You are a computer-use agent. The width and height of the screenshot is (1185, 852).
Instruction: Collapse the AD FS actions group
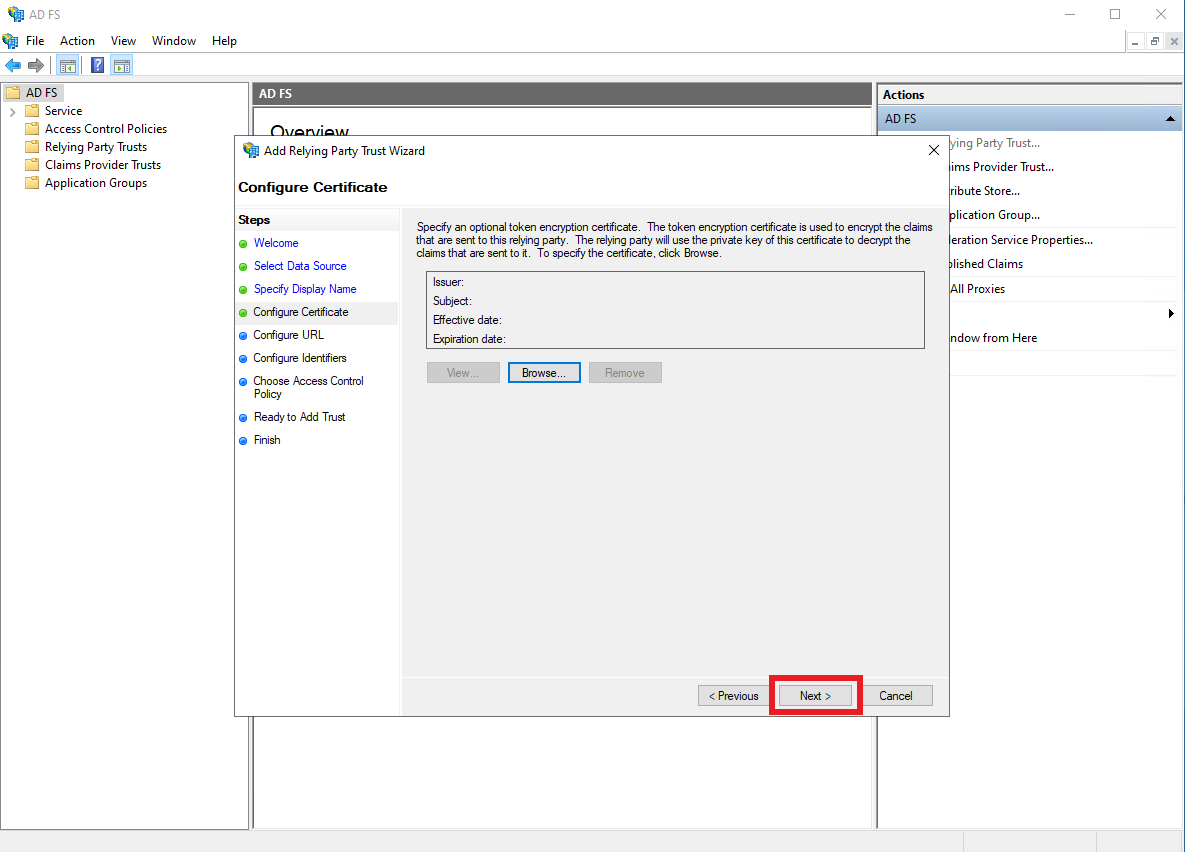pos(1169,118)
